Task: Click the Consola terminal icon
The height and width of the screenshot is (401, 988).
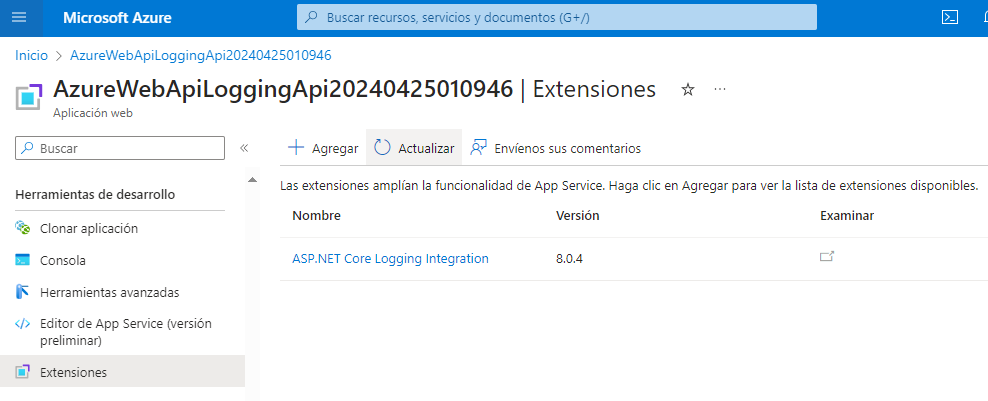Action: (x=23, y=260)
